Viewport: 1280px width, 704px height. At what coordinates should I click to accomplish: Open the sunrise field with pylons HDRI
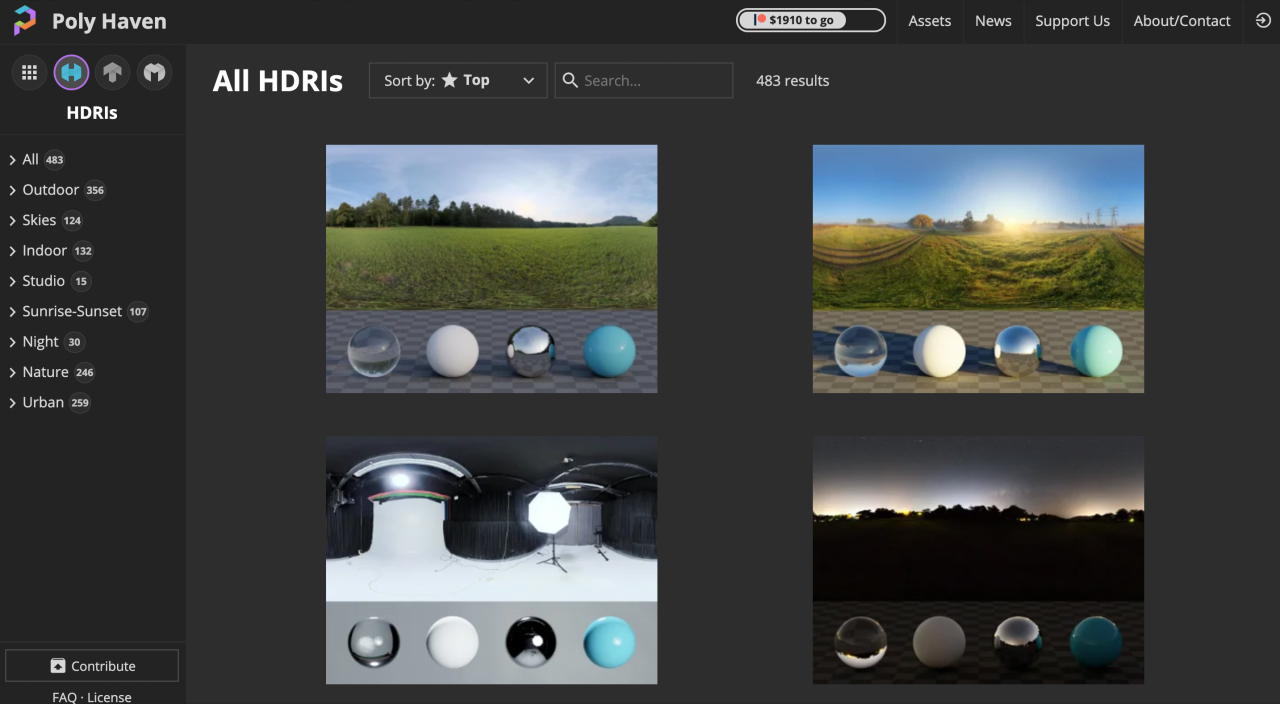[x=978, y=269]
